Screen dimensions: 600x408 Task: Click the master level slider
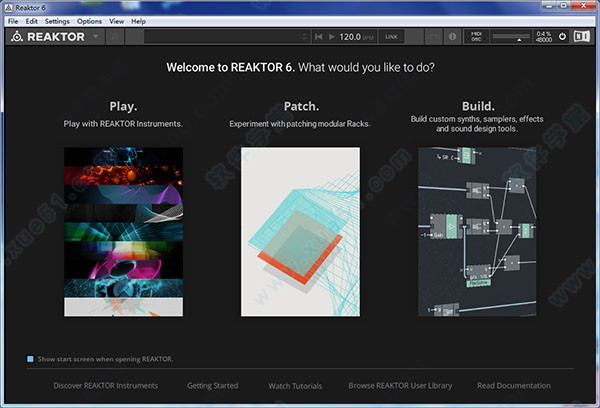511,37
